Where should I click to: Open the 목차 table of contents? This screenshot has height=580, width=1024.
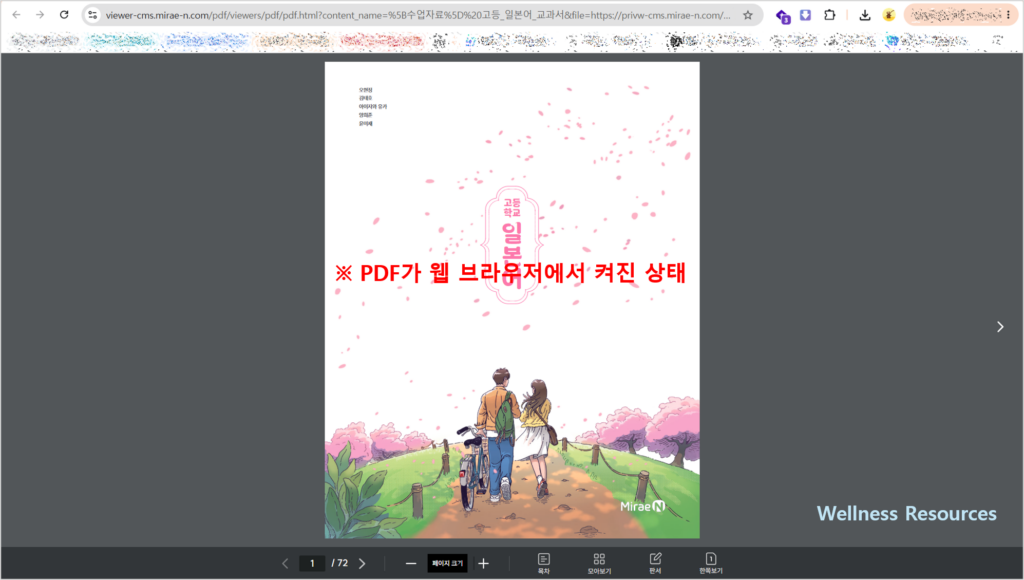543,563
